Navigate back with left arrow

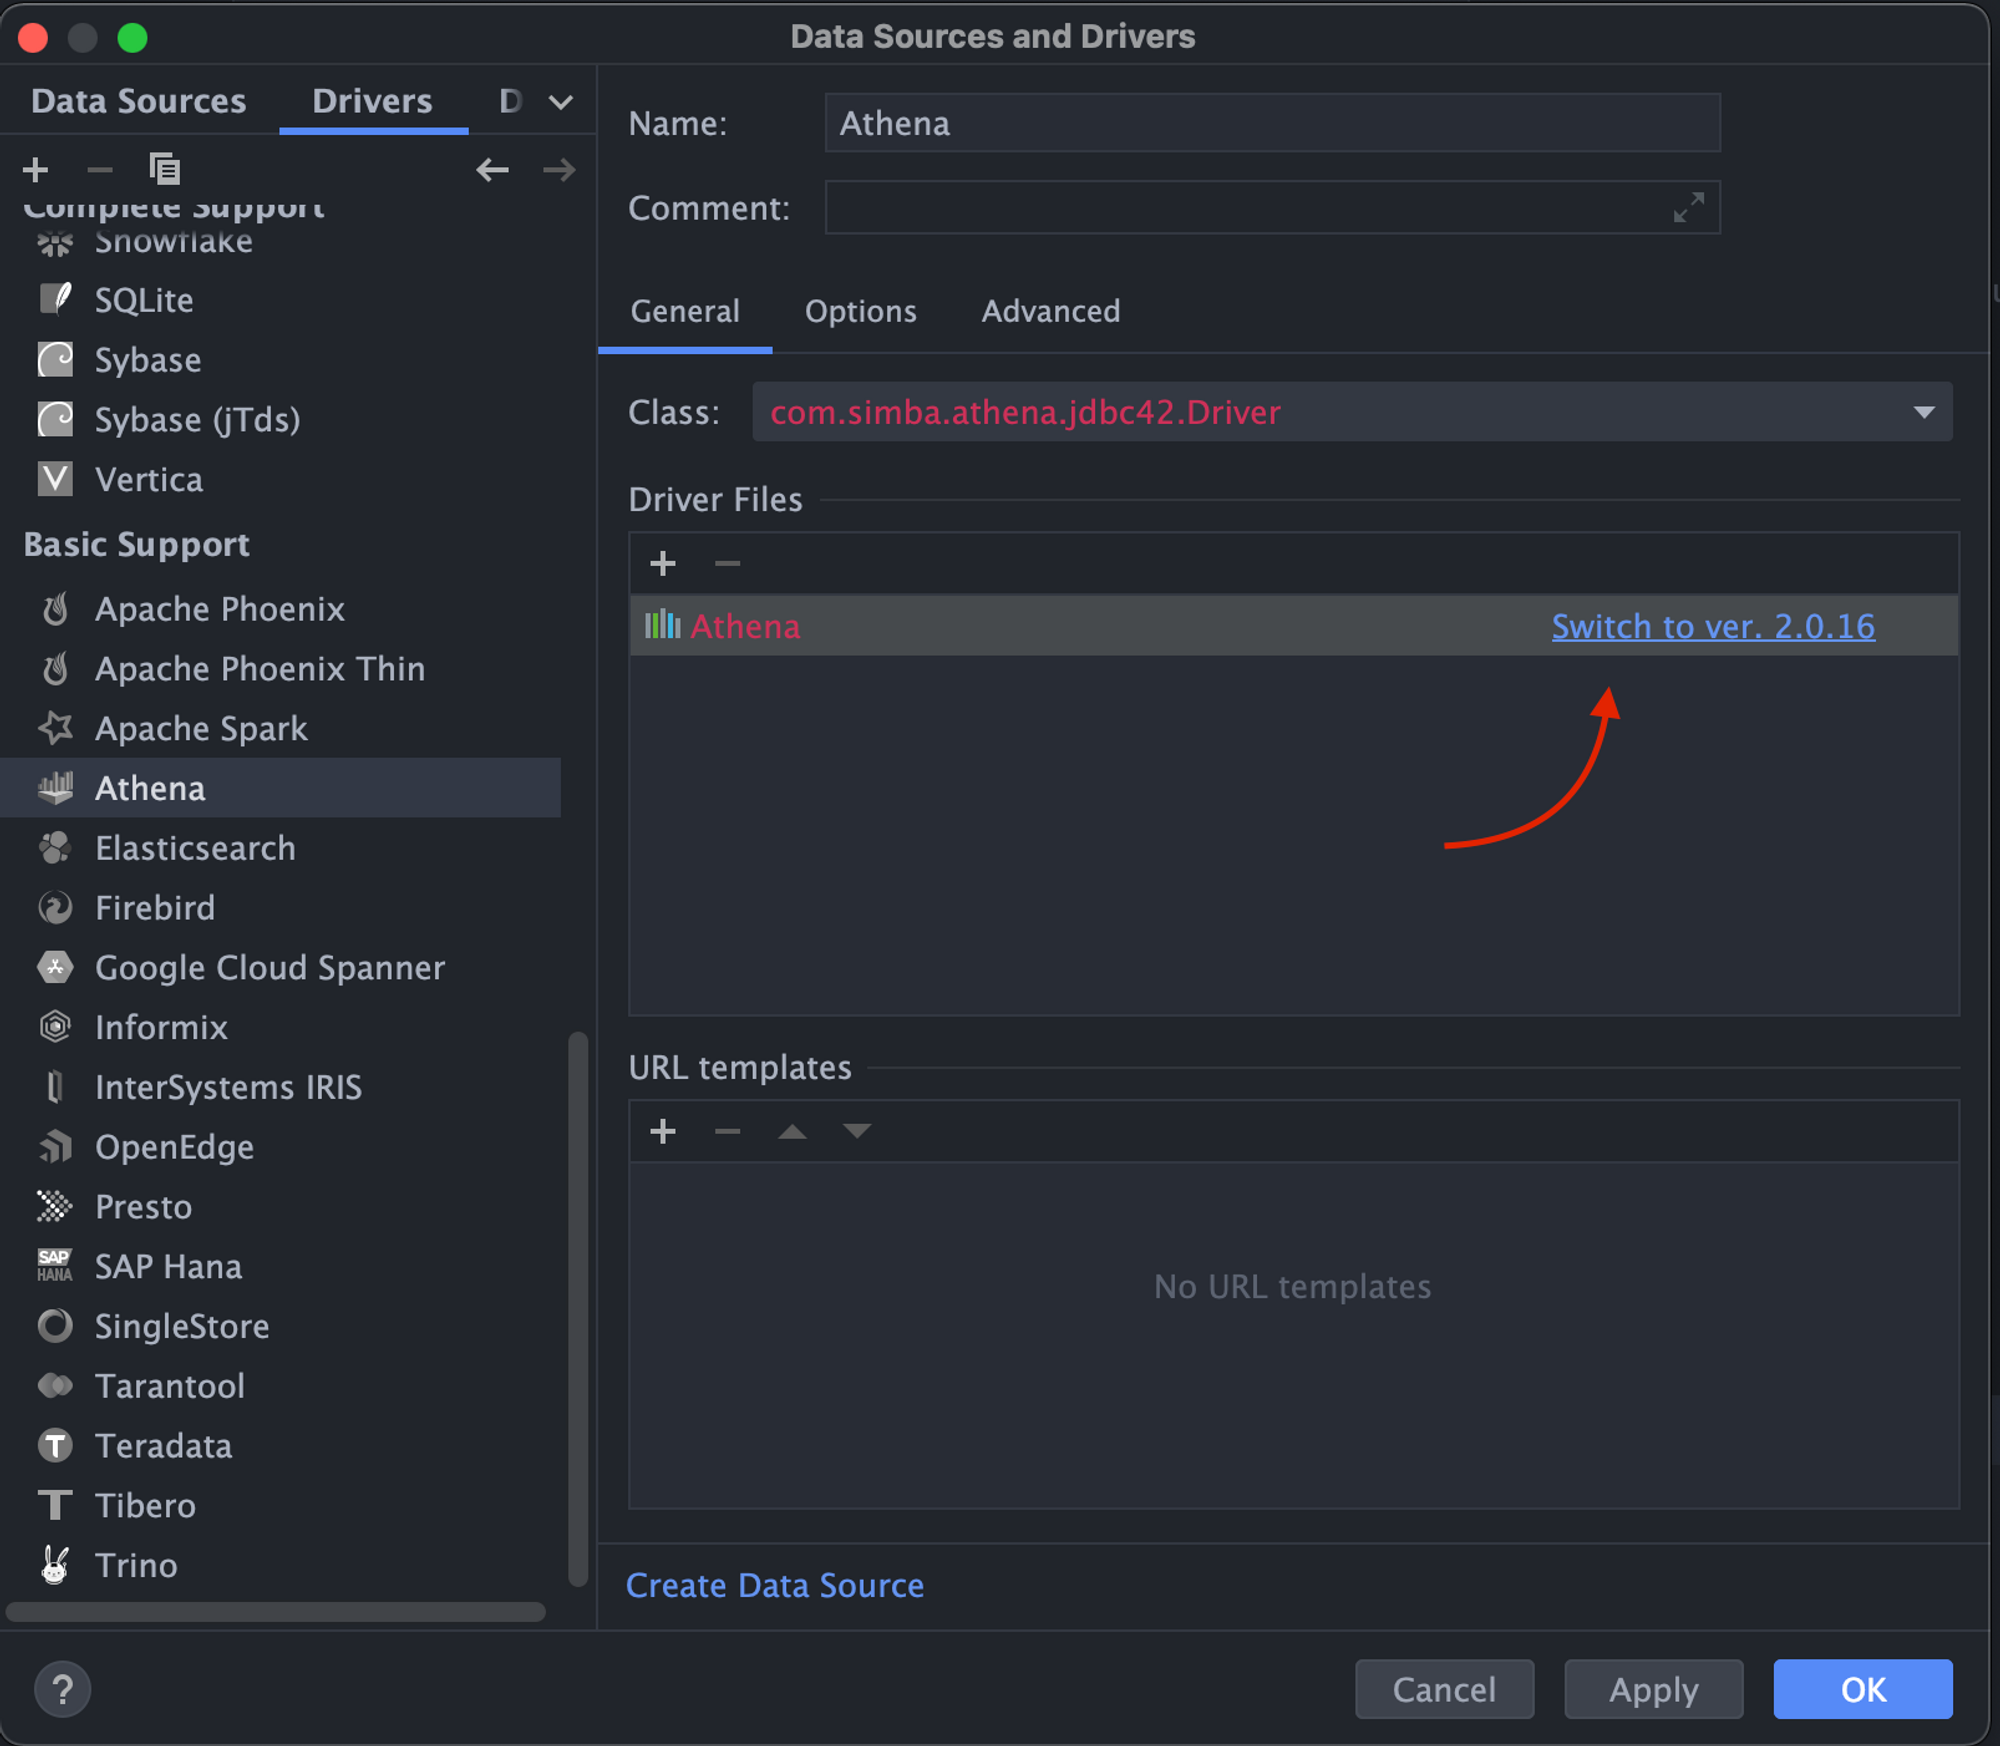click(492, 170)
